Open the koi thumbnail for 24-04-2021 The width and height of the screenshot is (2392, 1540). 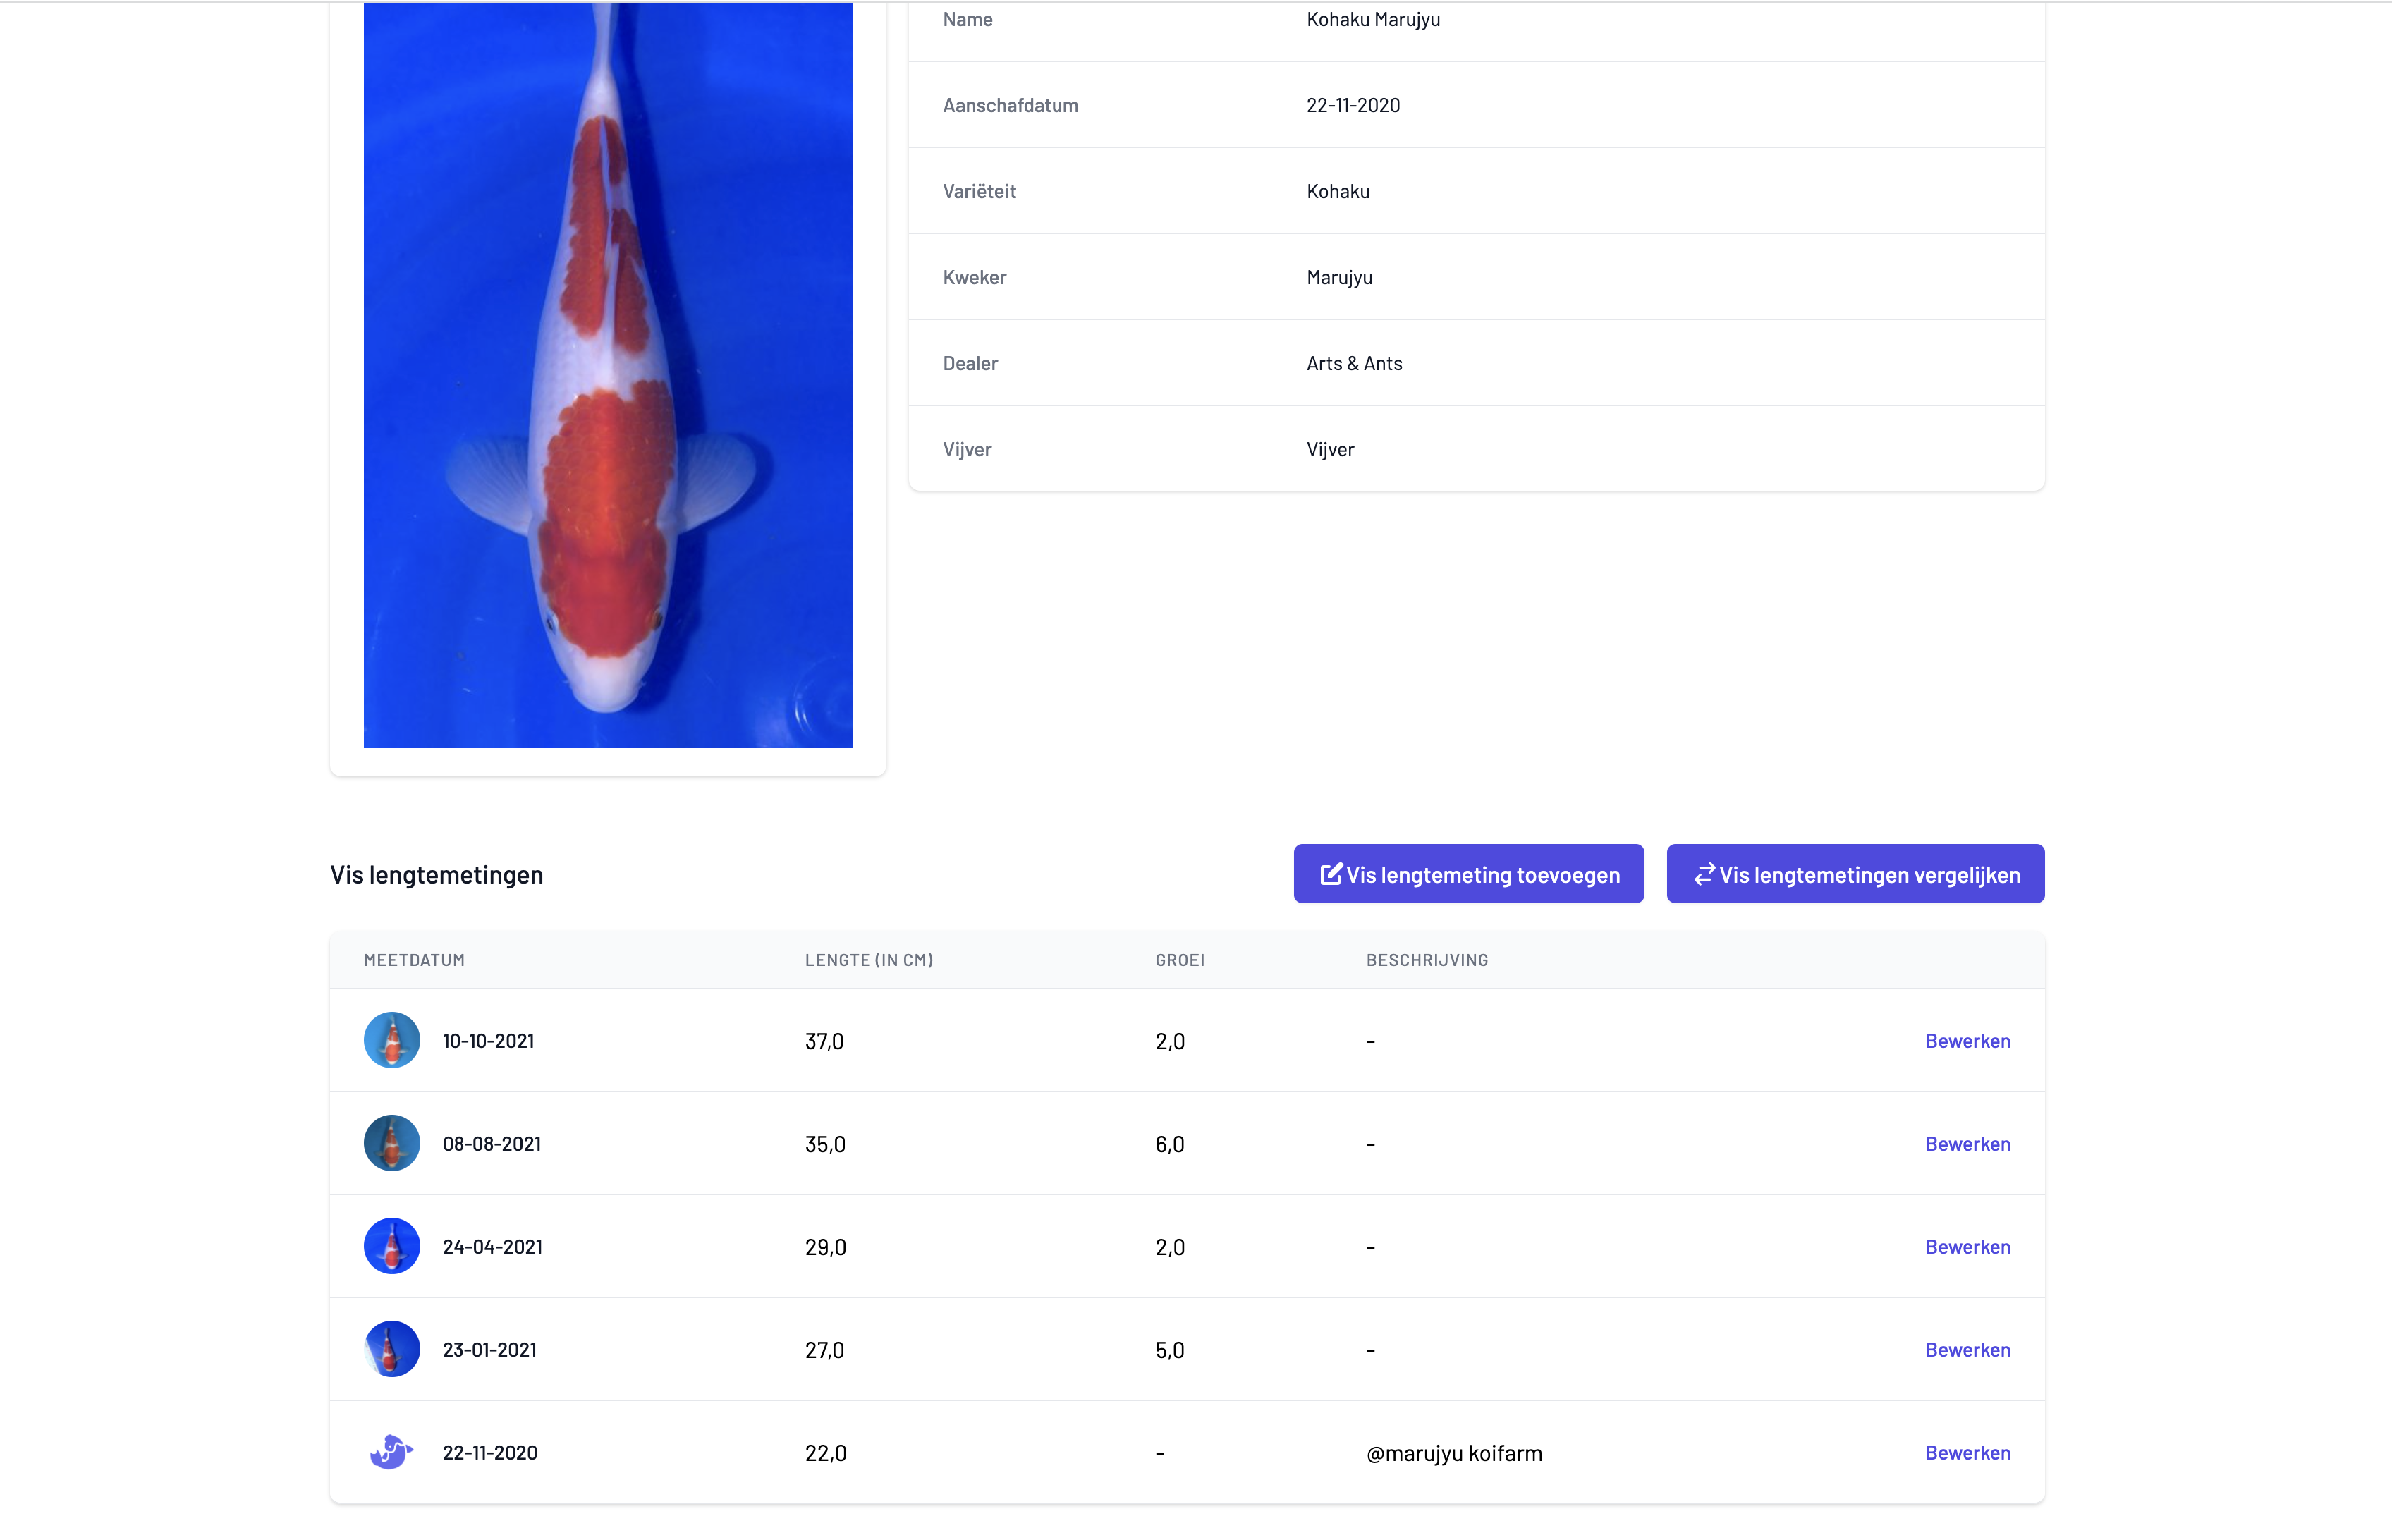coord(392,1246)
